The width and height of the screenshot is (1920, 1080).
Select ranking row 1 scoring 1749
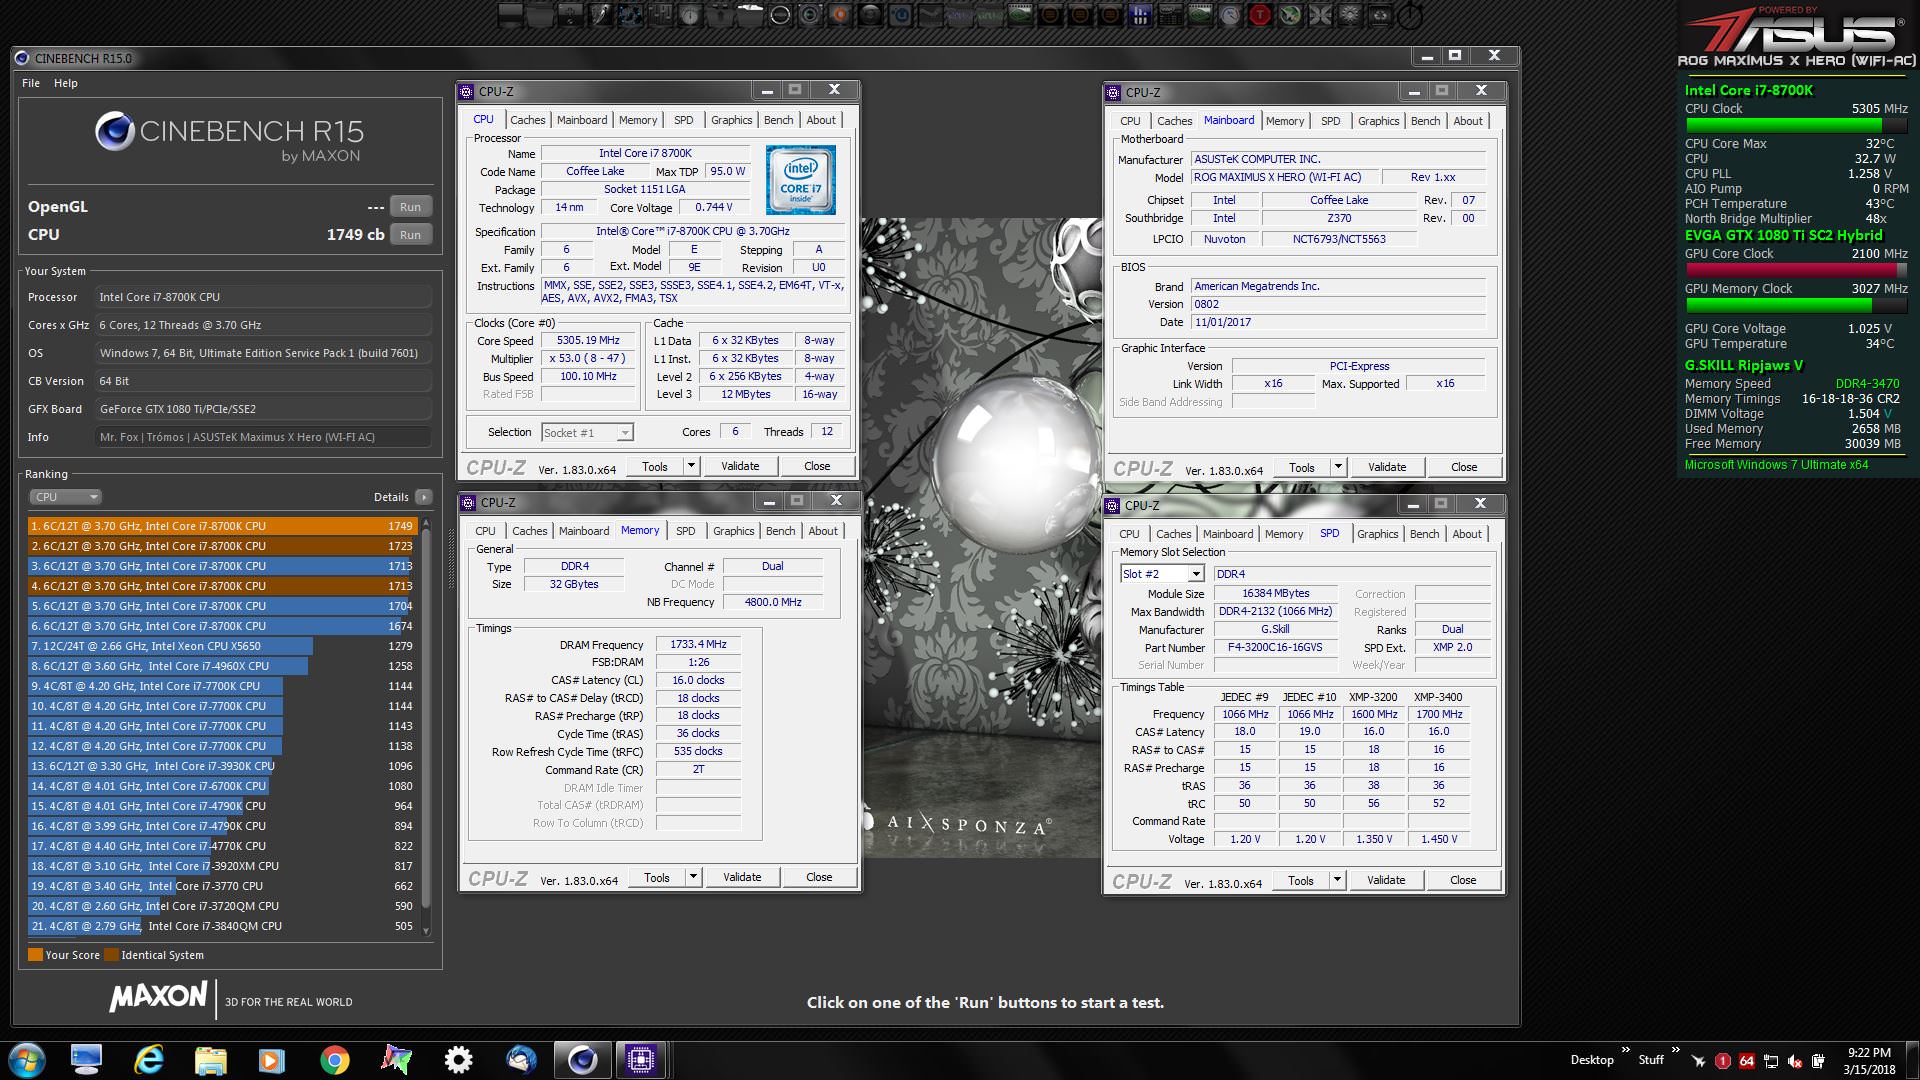click(x=221, y=526)
